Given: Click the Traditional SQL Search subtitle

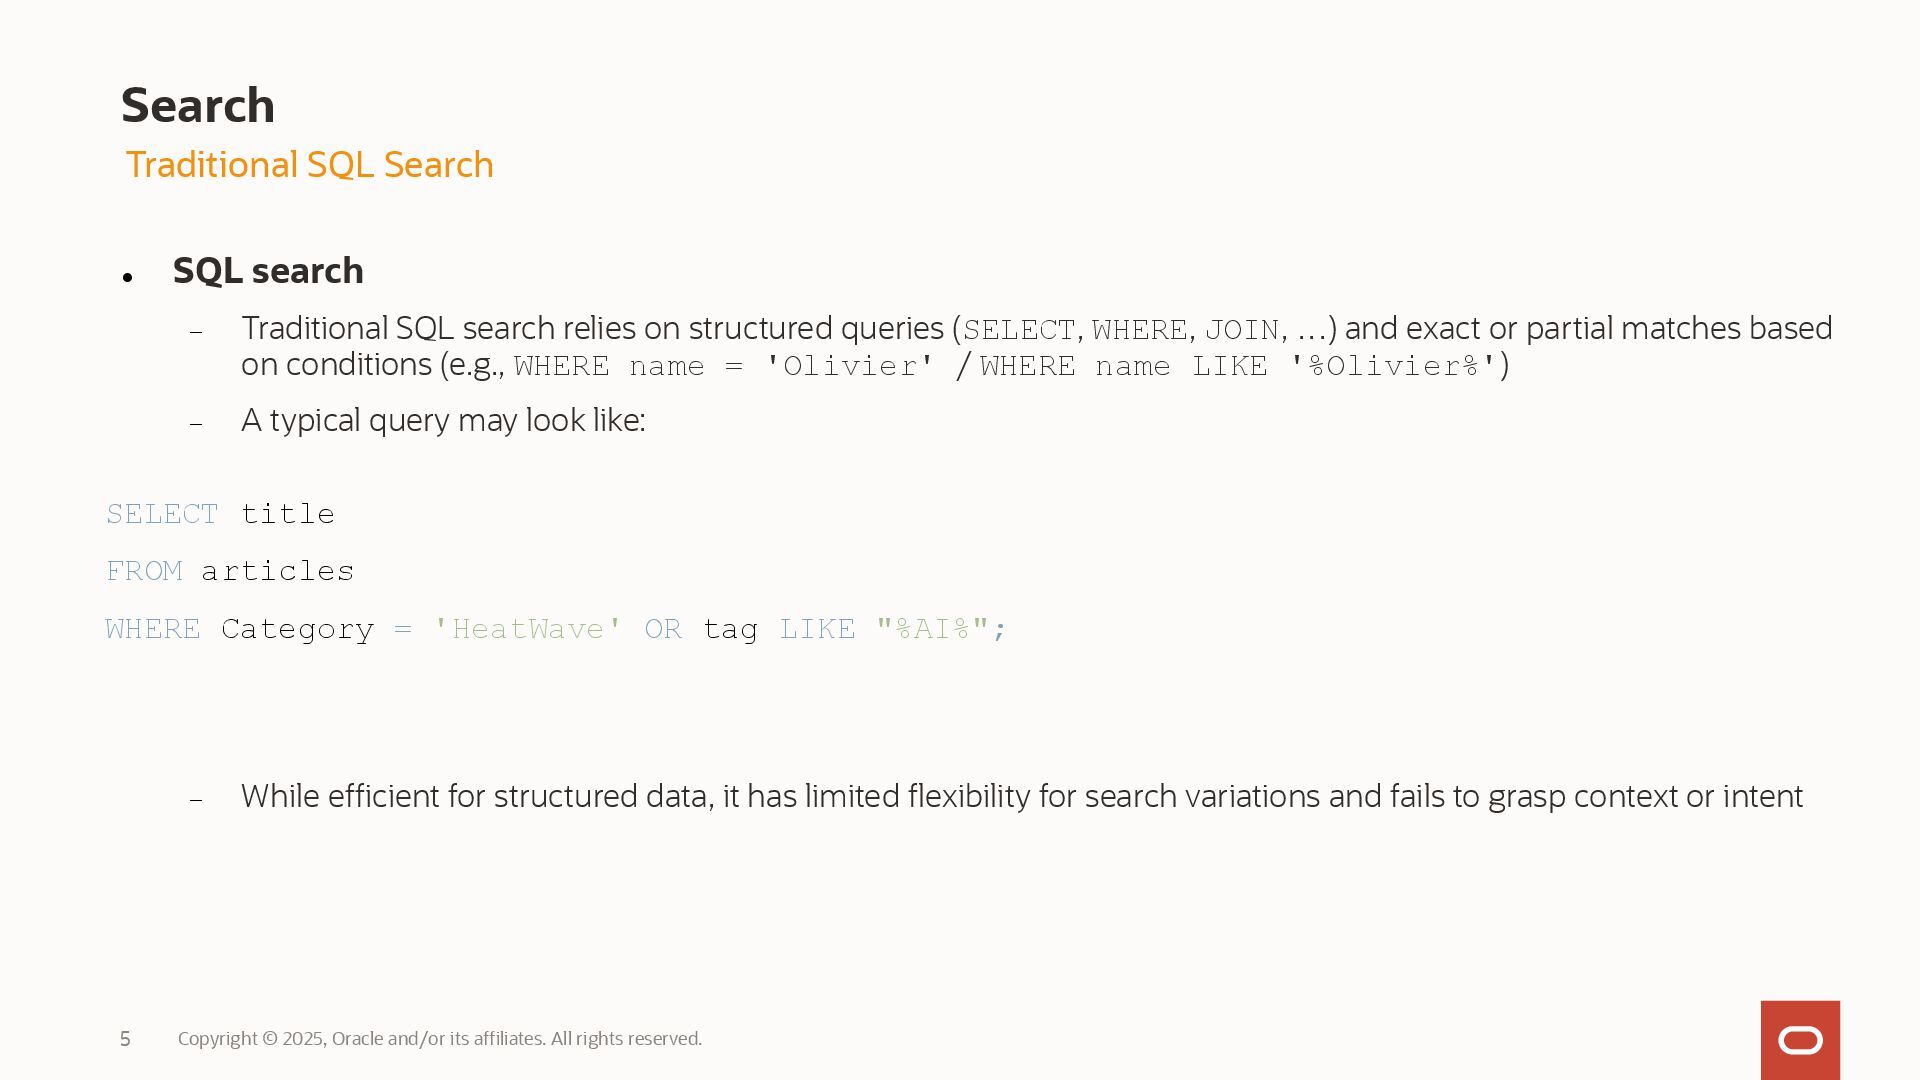Looking at the screenshot, I should pyautogui.click(x=309, y=165).
